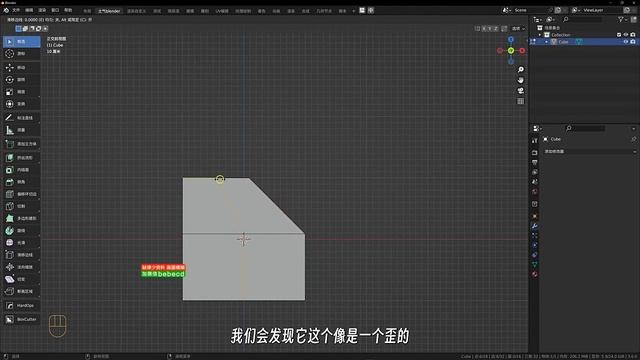Collapse the Collection tree row
Image resolution: width=640 pixels, height=360 pixels.
pyautogui.click(x=540, y=35)
